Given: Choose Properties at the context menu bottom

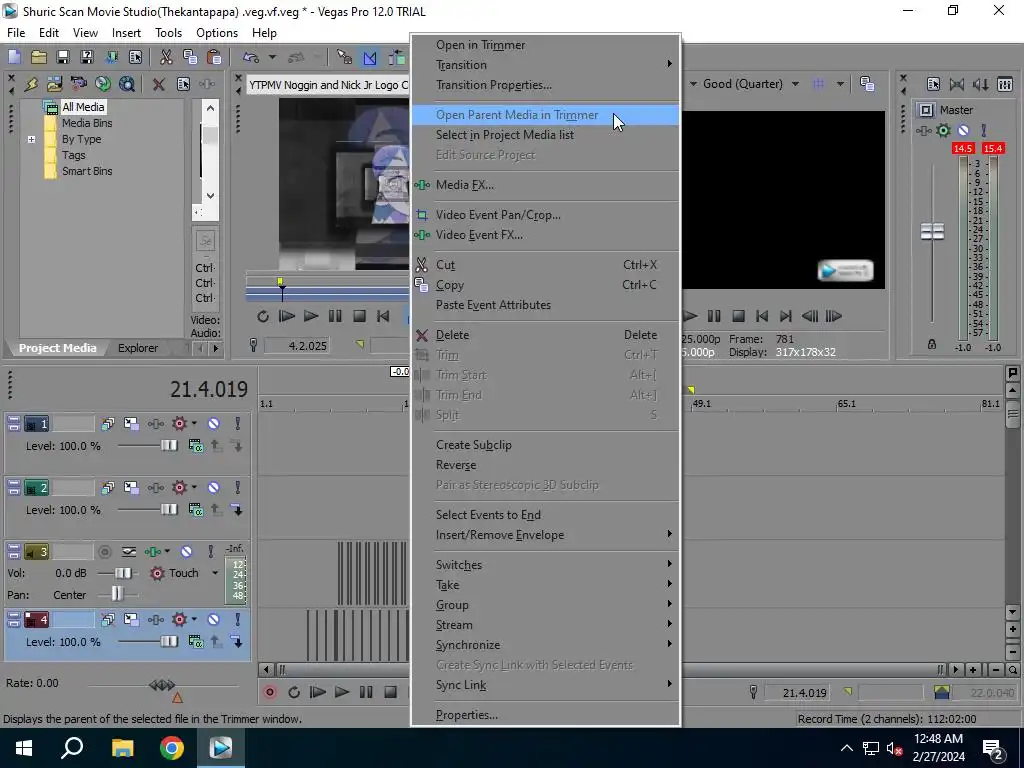Looking at the screenshot, I should click(545, 715).
